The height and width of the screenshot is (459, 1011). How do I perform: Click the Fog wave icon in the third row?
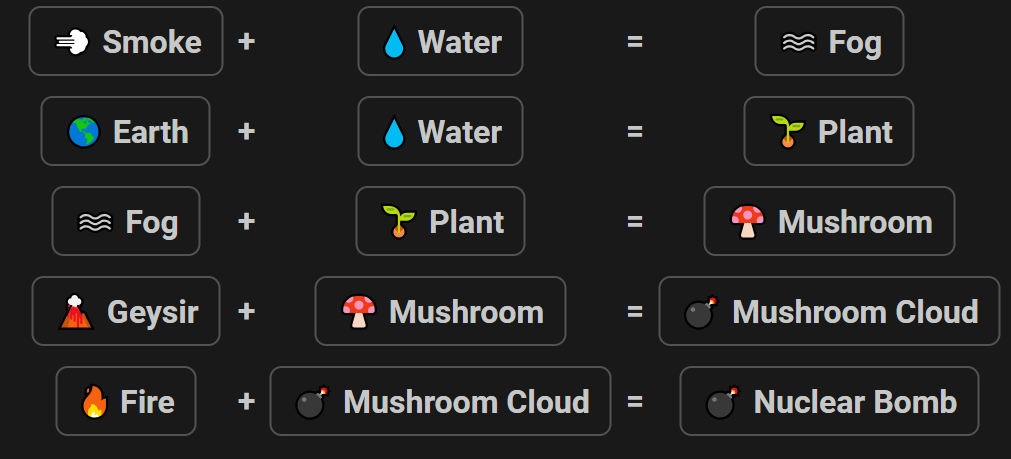click(95, 222)
